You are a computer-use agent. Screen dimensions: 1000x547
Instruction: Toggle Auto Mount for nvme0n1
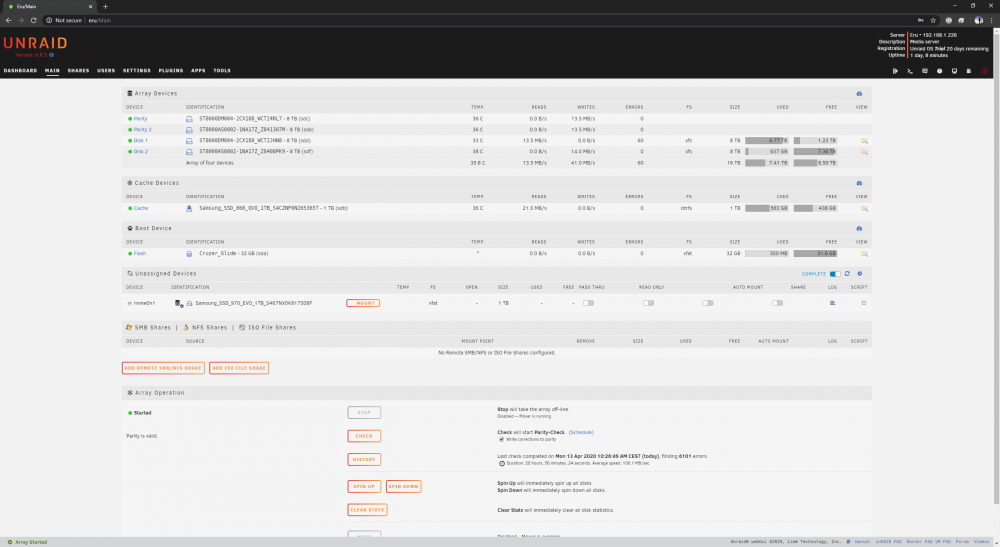tap(708, 303)
